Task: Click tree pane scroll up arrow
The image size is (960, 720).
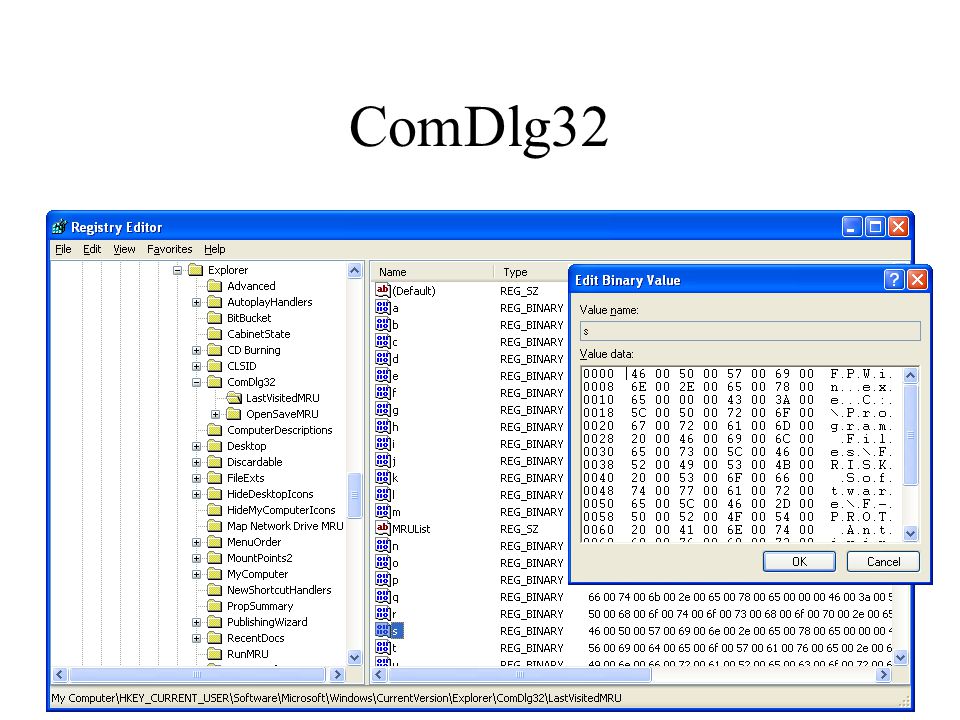Action: tap(354, 270)
